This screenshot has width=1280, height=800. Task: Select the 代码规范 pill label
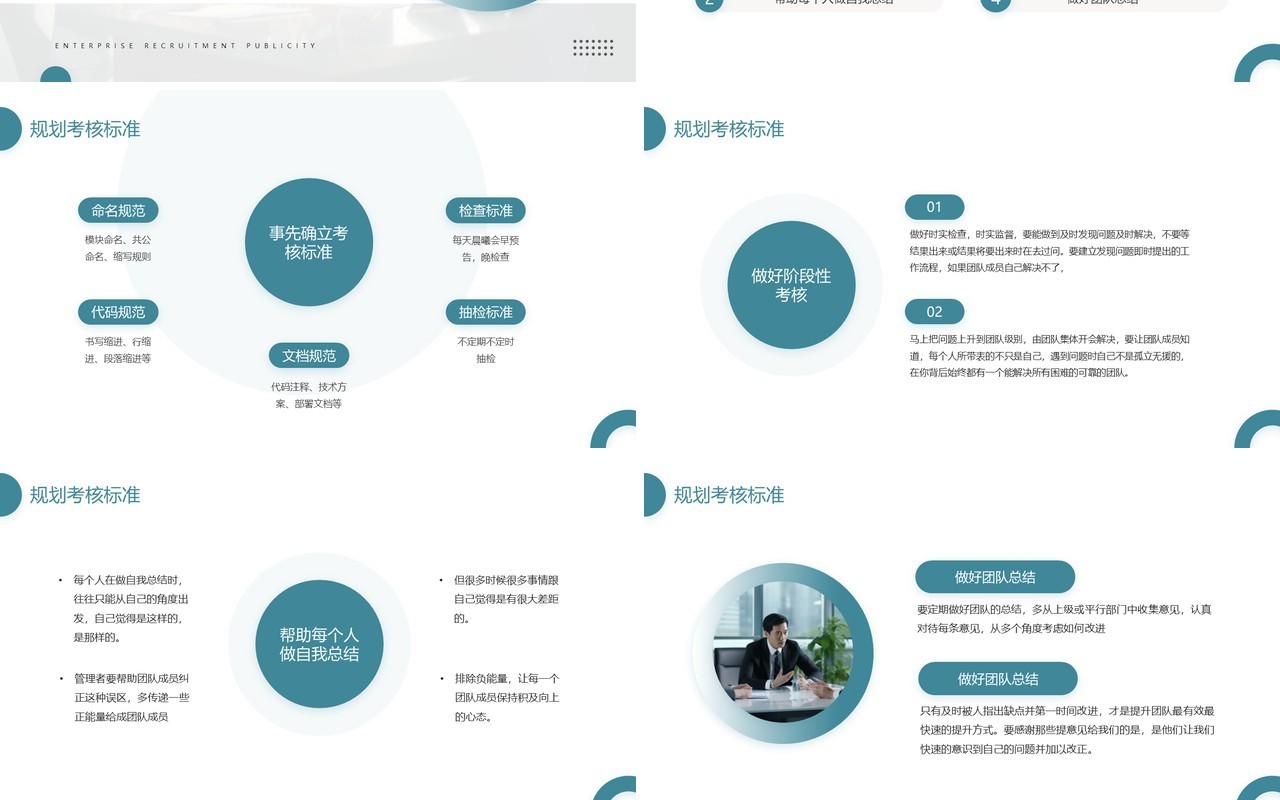pyautogui.click(x=118, y=312)
